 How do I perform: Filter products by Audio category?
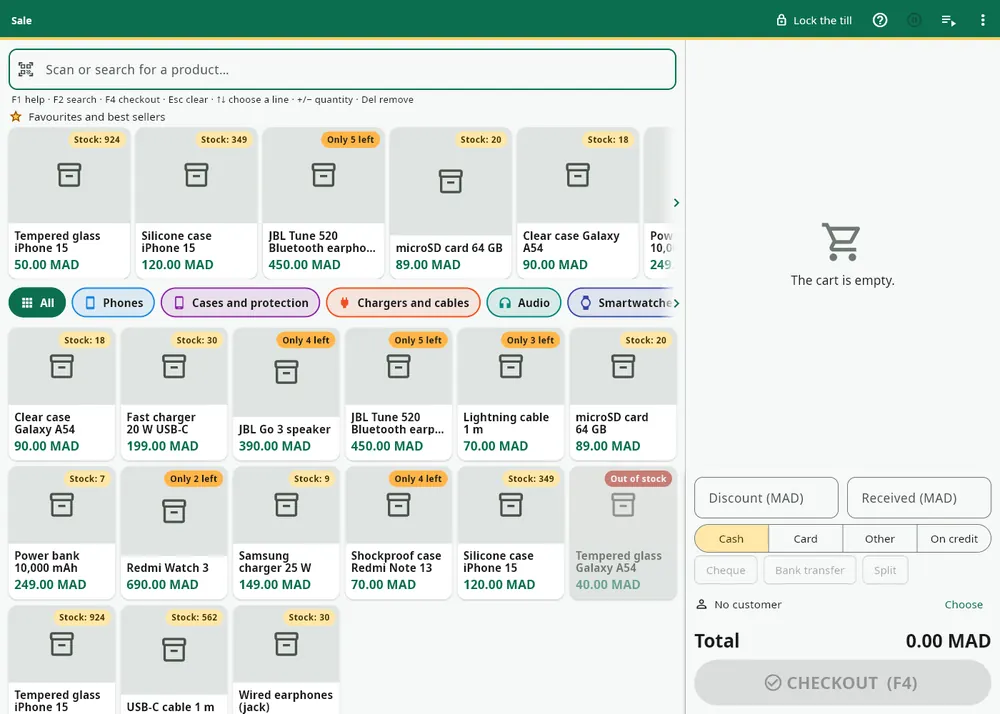[524, 303]
